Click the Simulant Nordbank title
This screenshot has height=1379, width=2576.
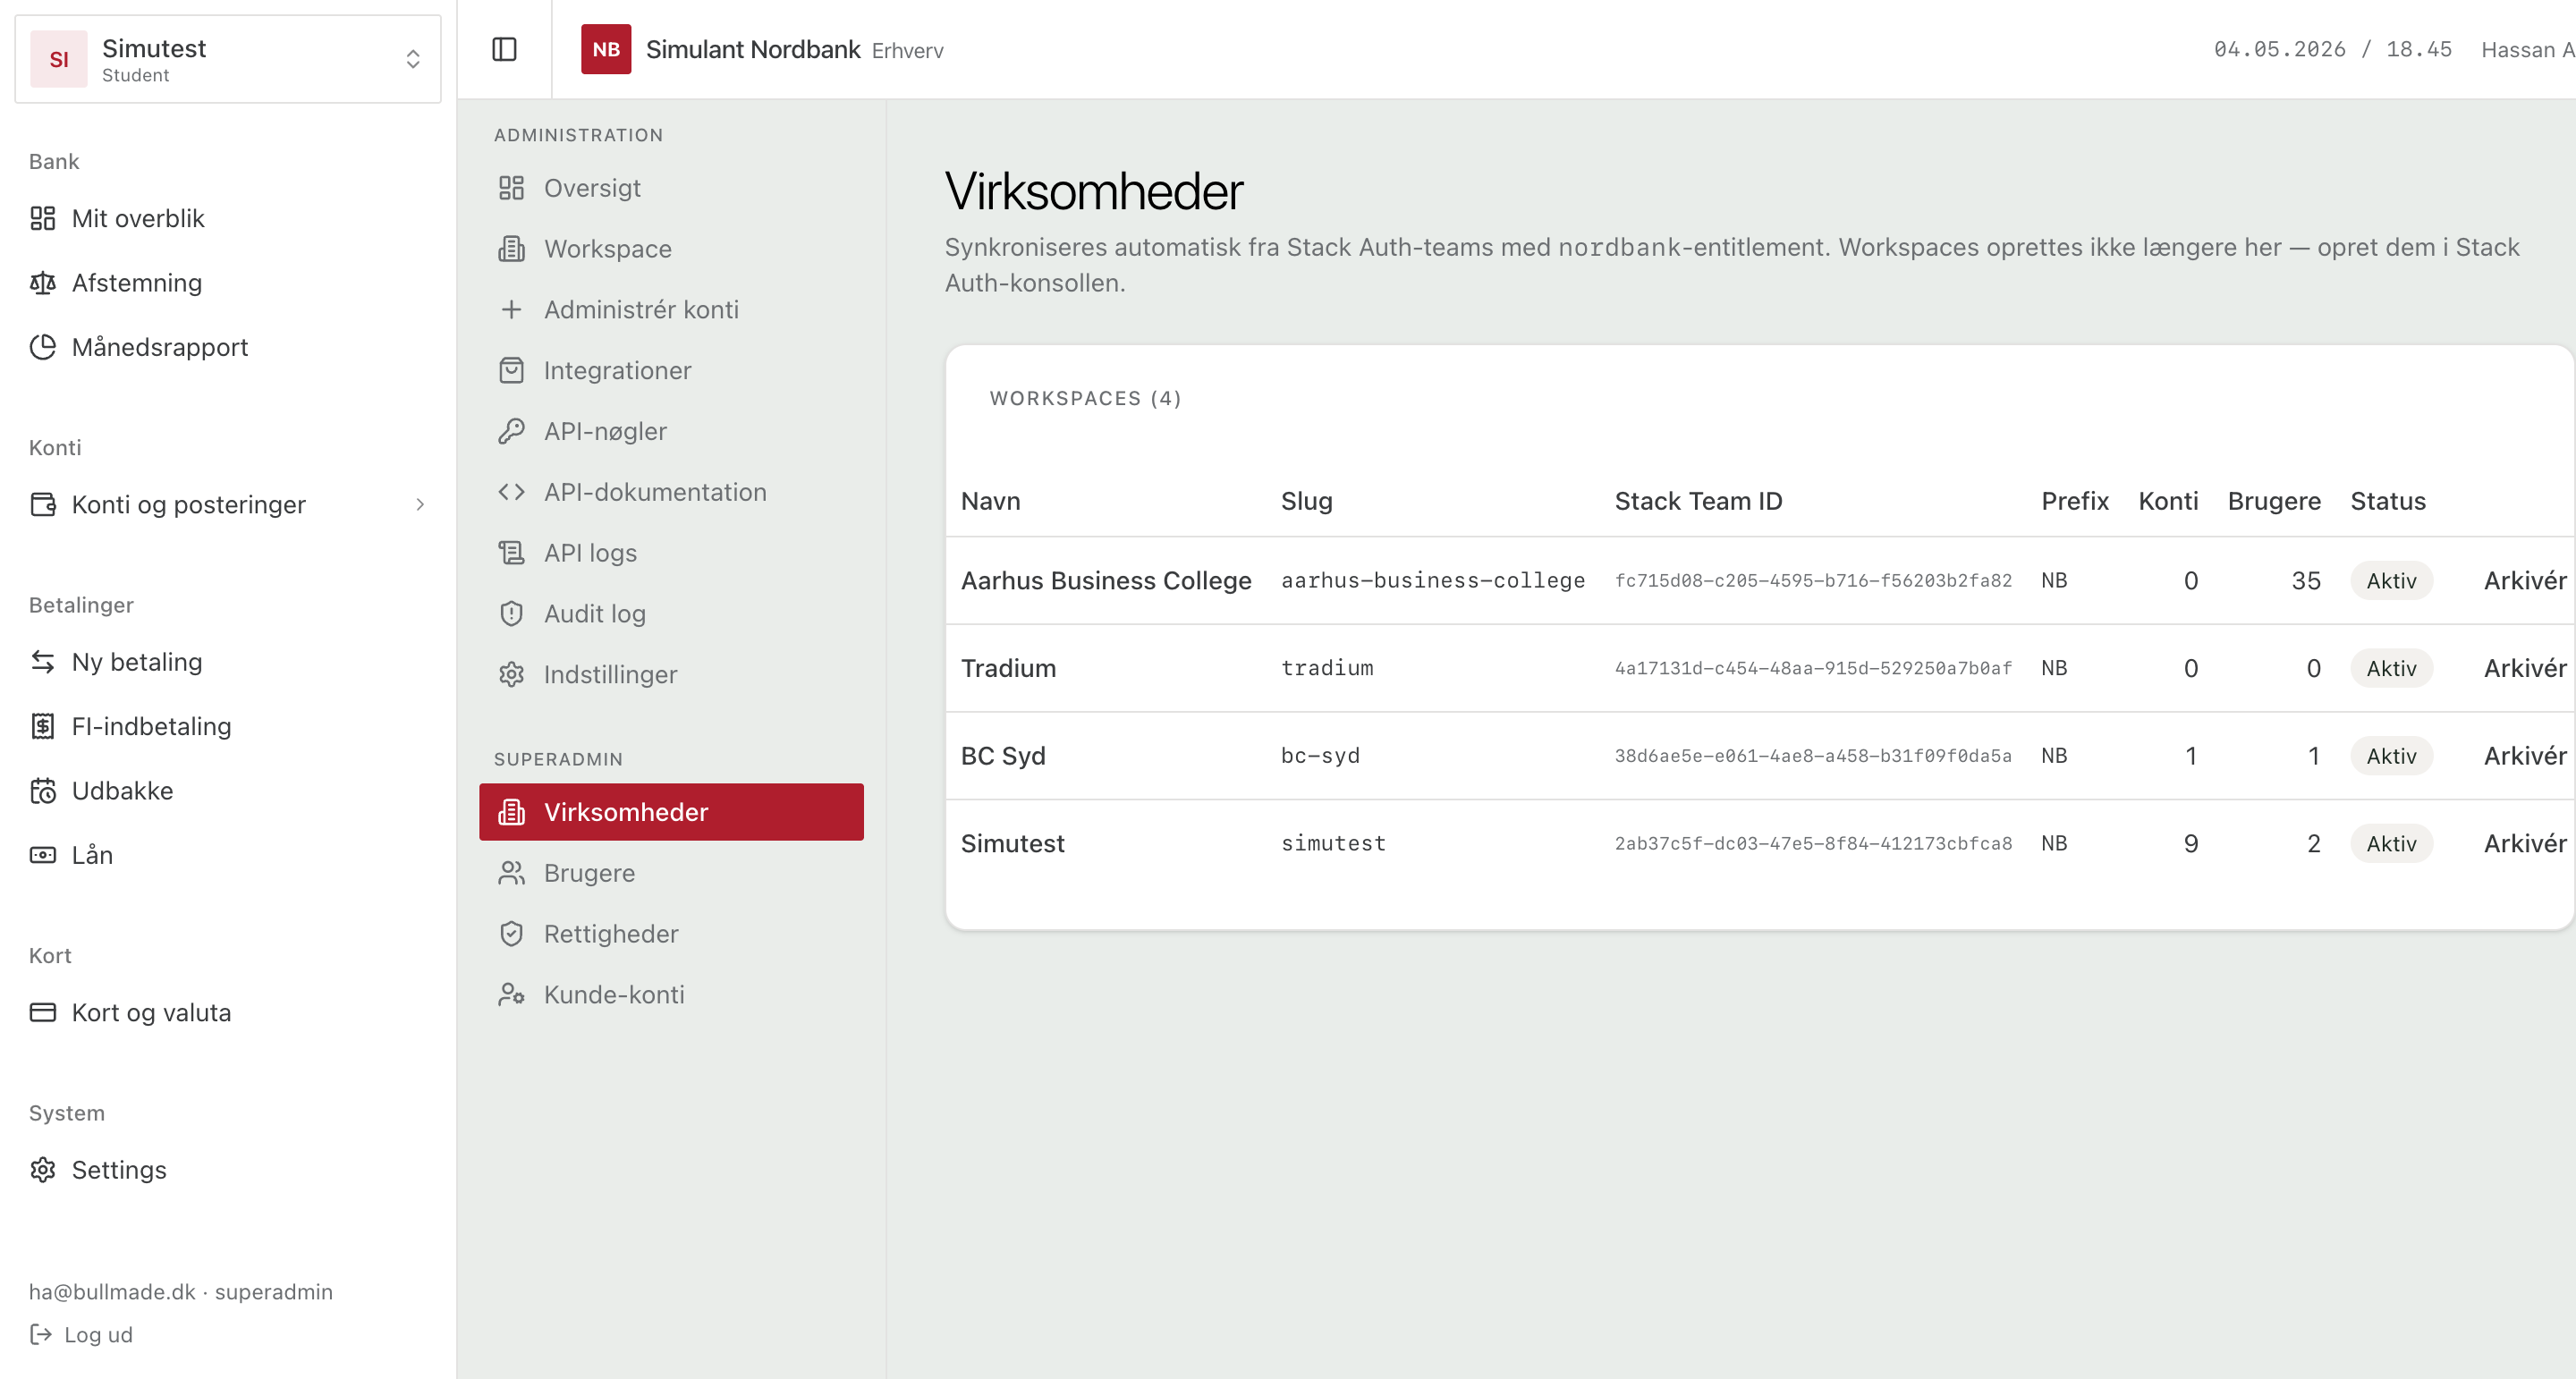[753, 49]
